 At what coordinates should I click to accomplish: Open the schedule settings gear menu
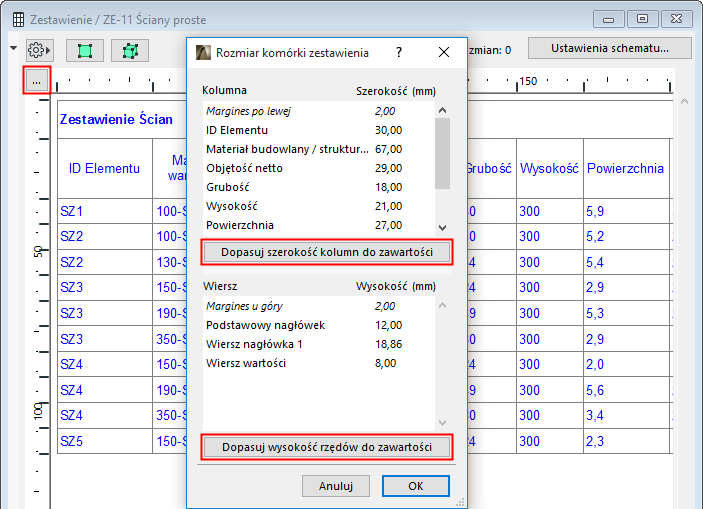click(x=39, y=50)
